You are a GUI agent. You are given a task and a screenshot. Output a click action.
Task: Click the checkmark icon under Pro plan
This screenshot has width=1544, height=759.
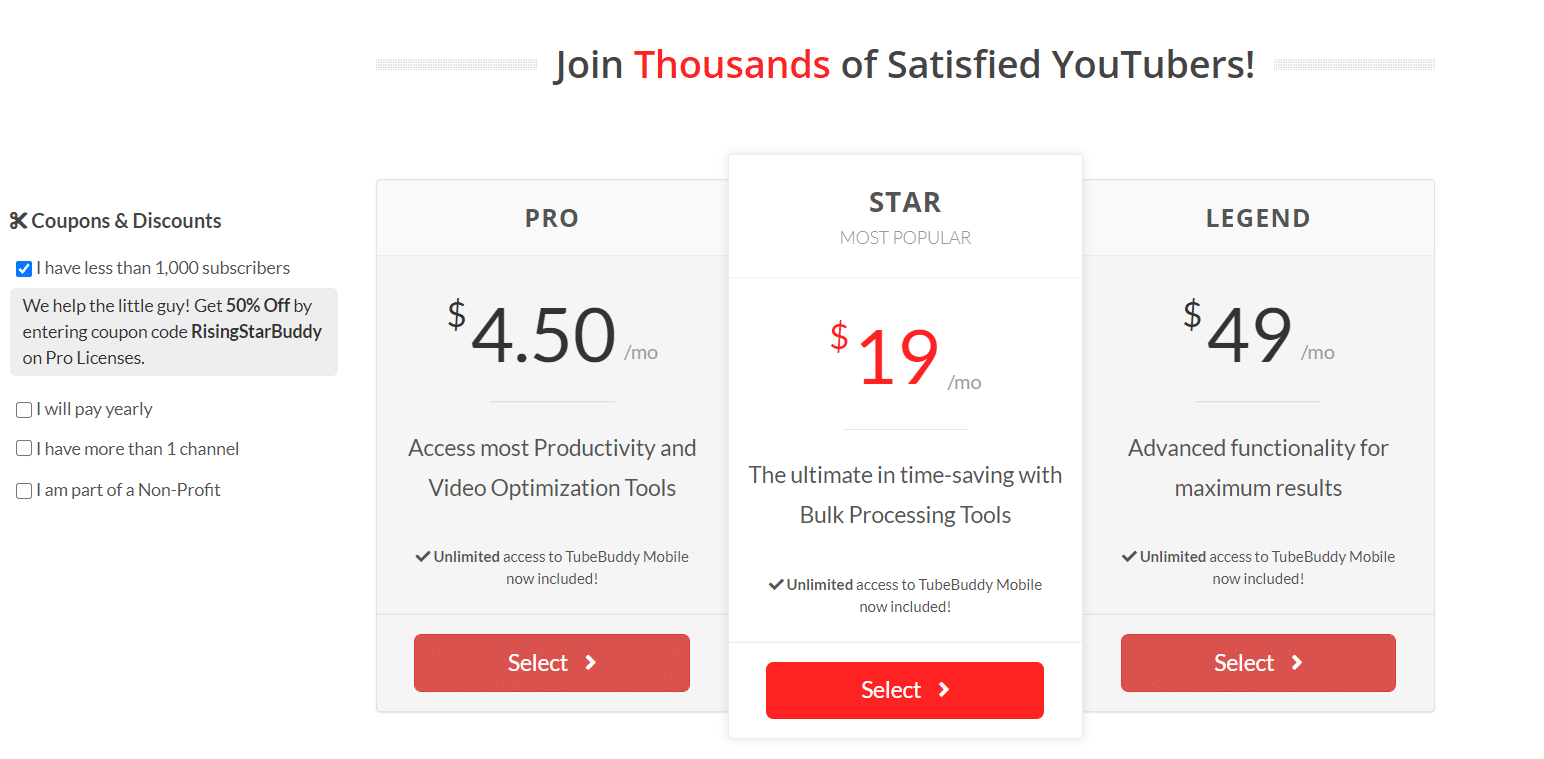423,556
